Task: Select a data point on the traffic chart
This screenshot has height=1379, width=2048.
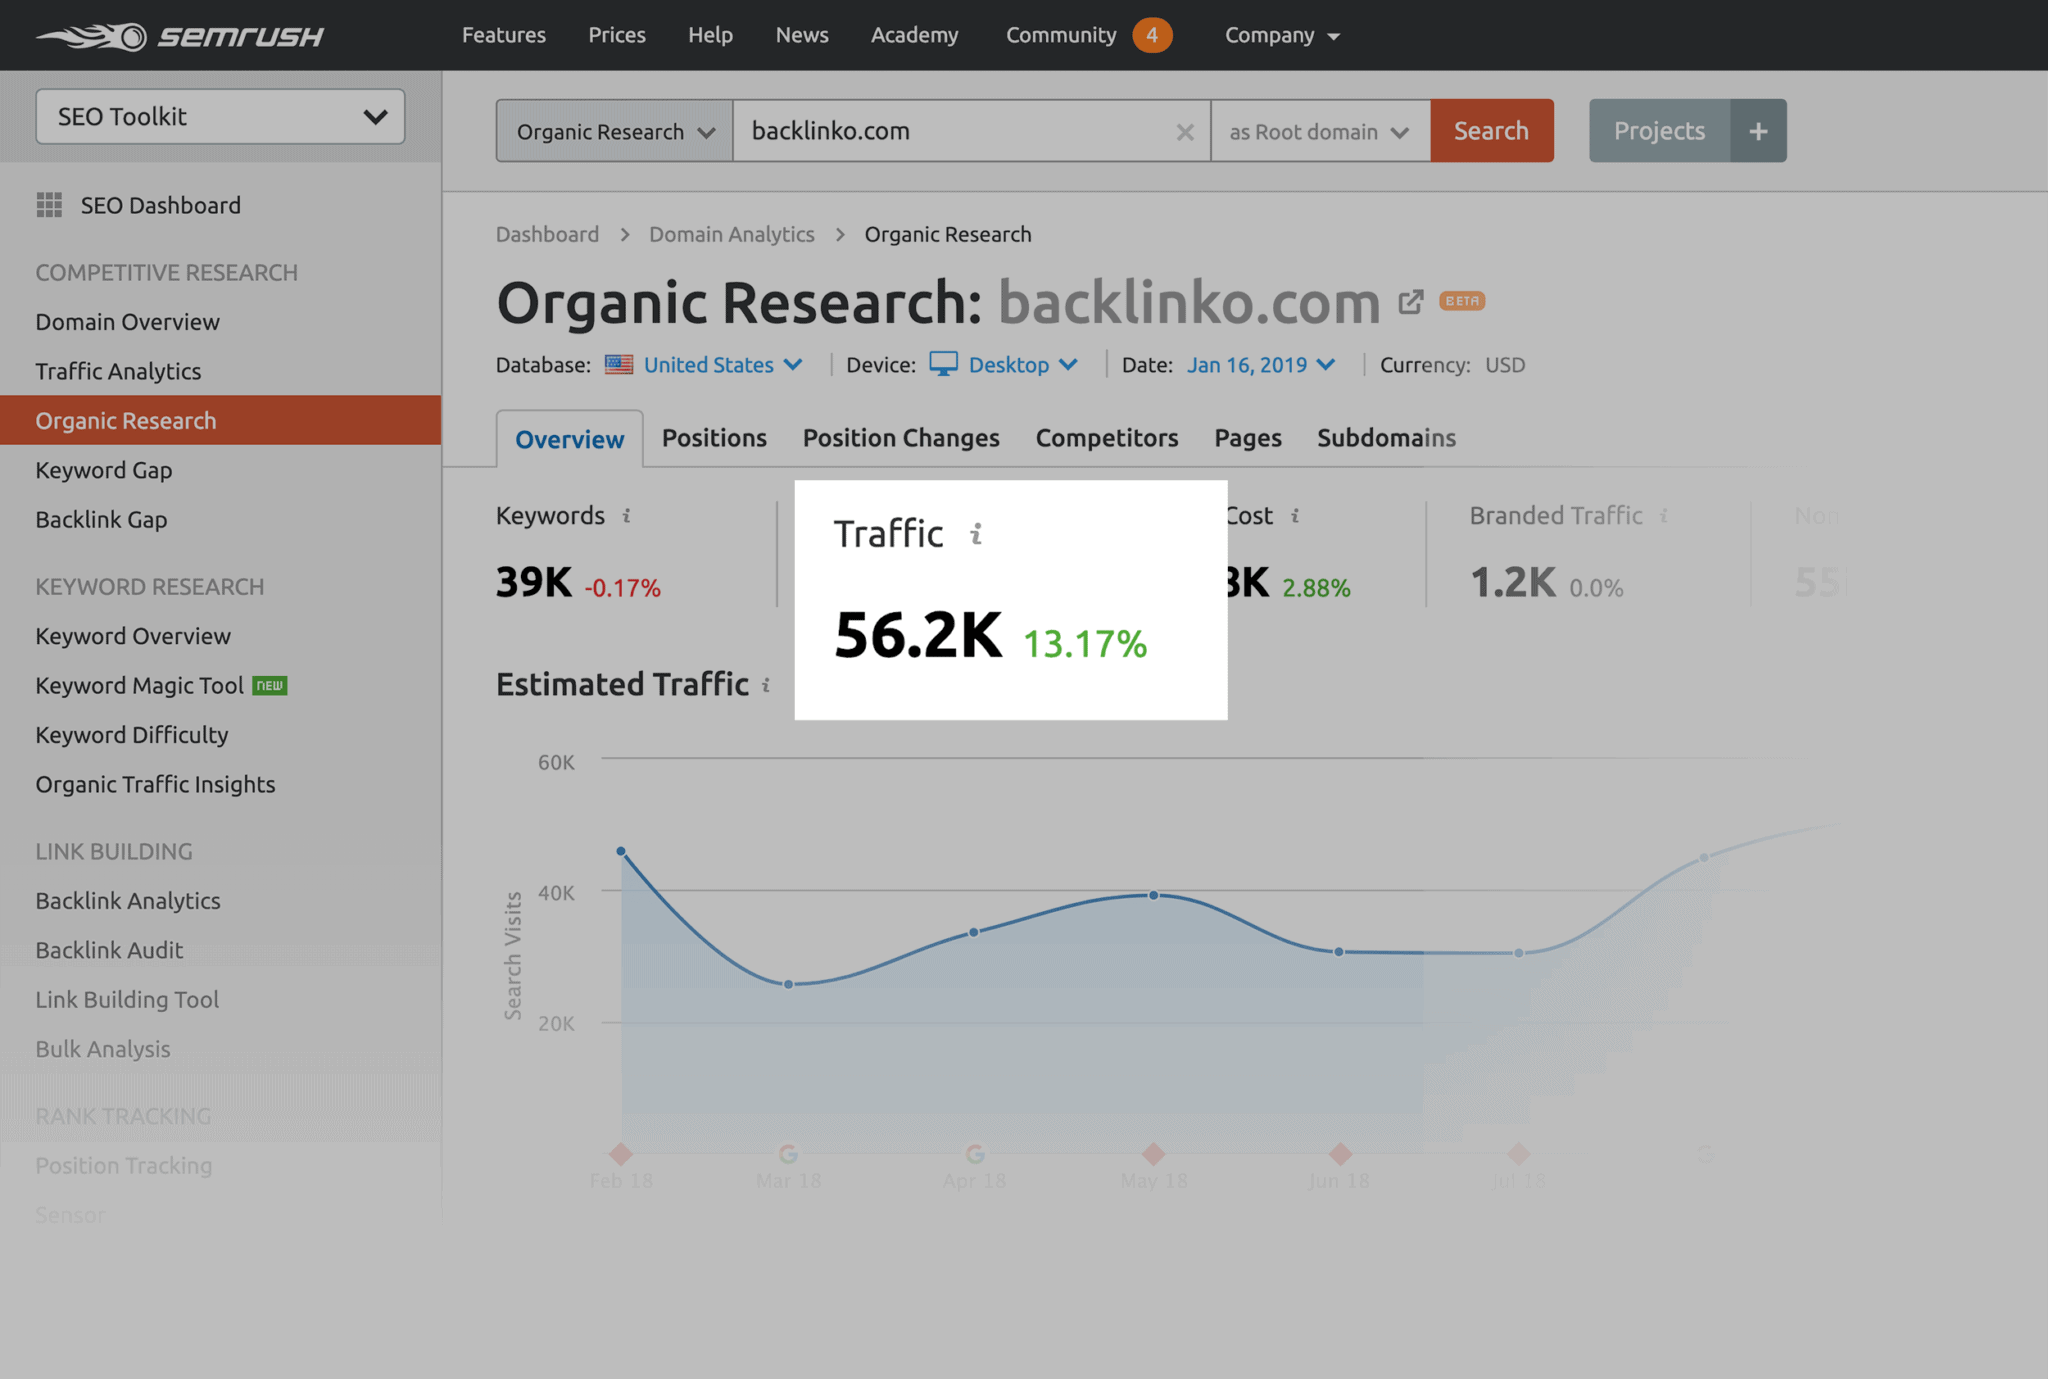Action: point(1153,894)
